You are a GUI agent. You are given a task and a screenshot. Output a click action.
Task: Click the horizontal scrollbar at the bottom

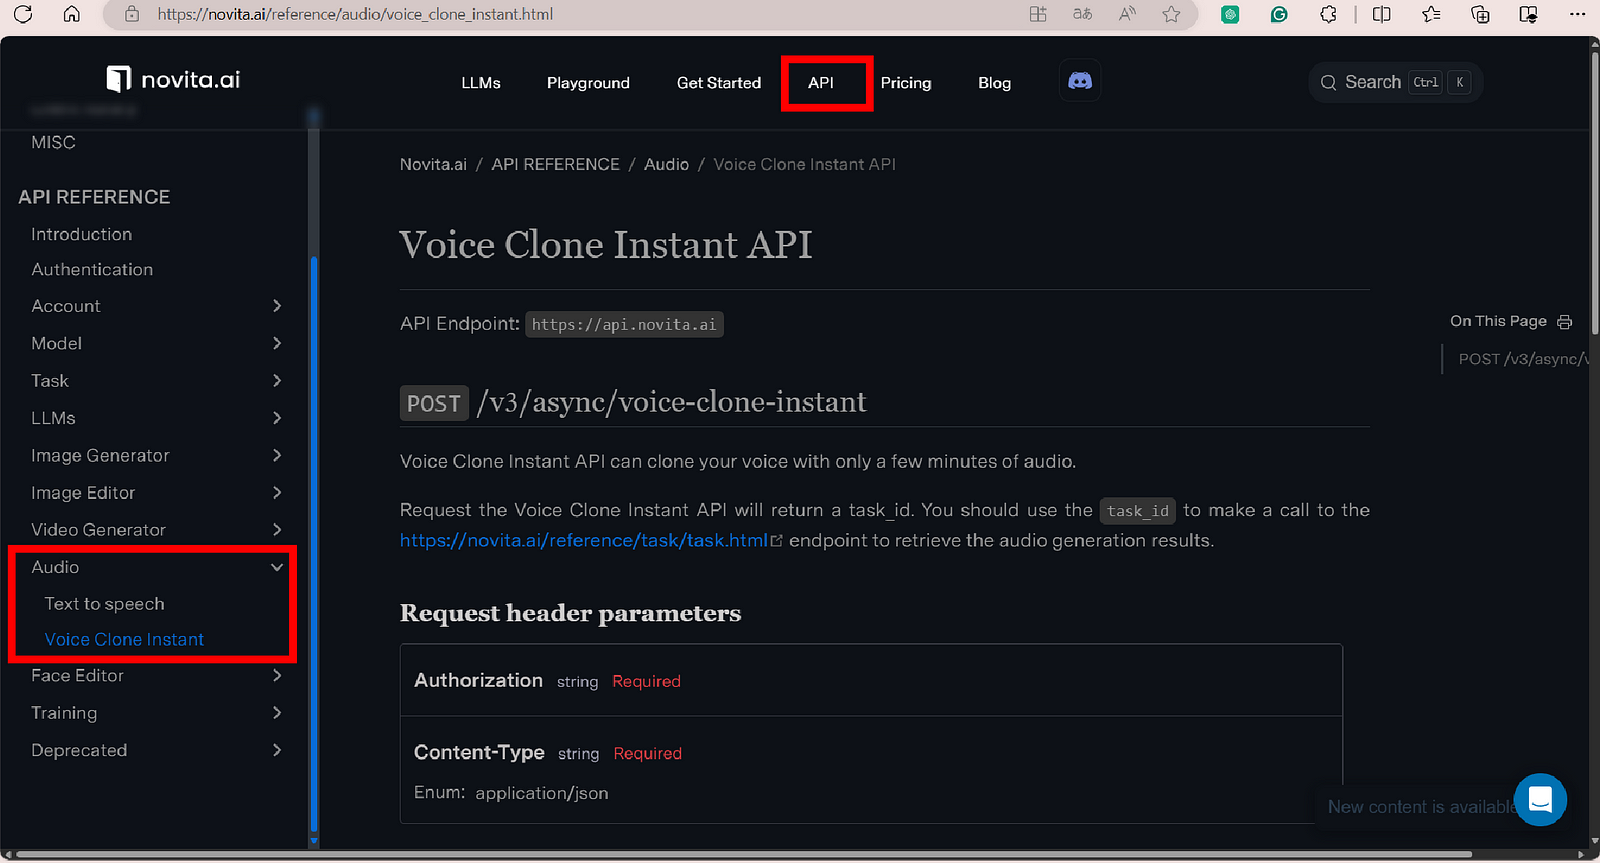(x=745, y=855)
